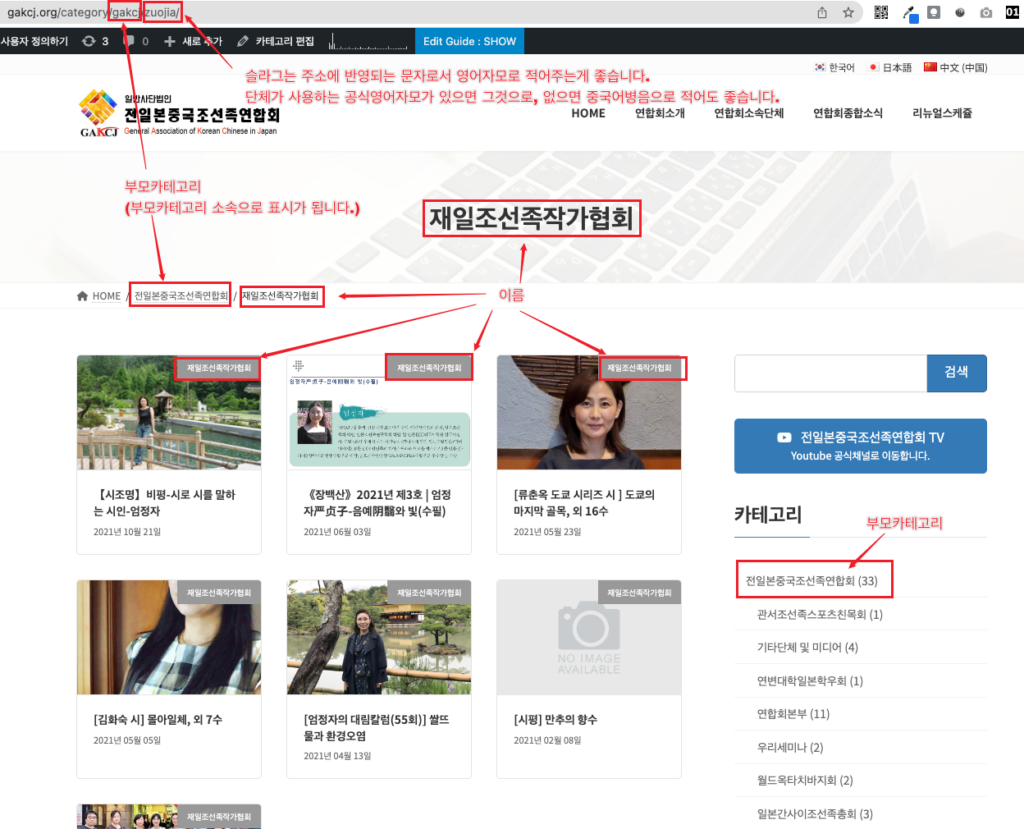This screenshot has height=829, width=1024.
Task: Click the browser share page icon
Action: (x=822, y=13)
